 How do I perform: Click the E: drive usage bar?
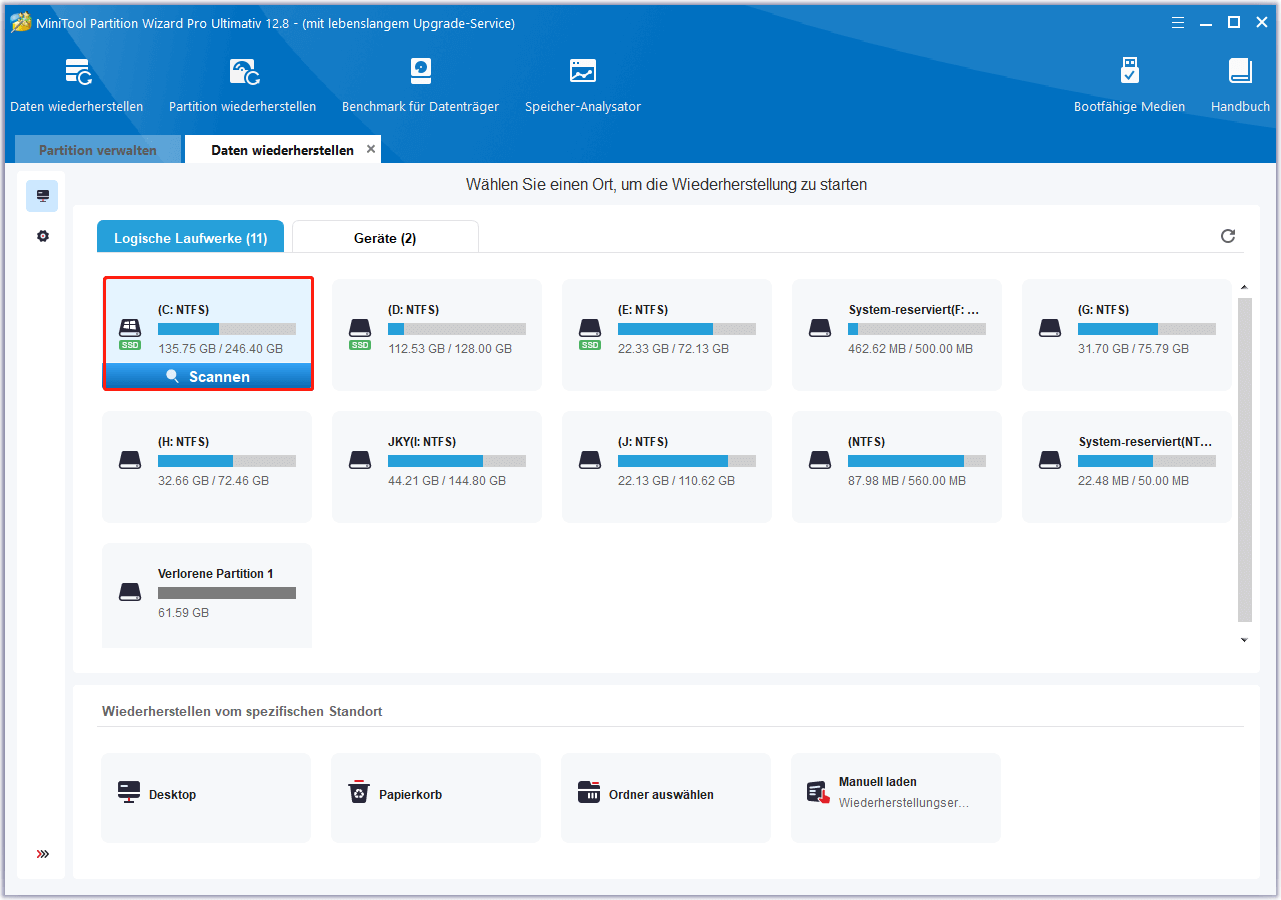click(687, 329)
